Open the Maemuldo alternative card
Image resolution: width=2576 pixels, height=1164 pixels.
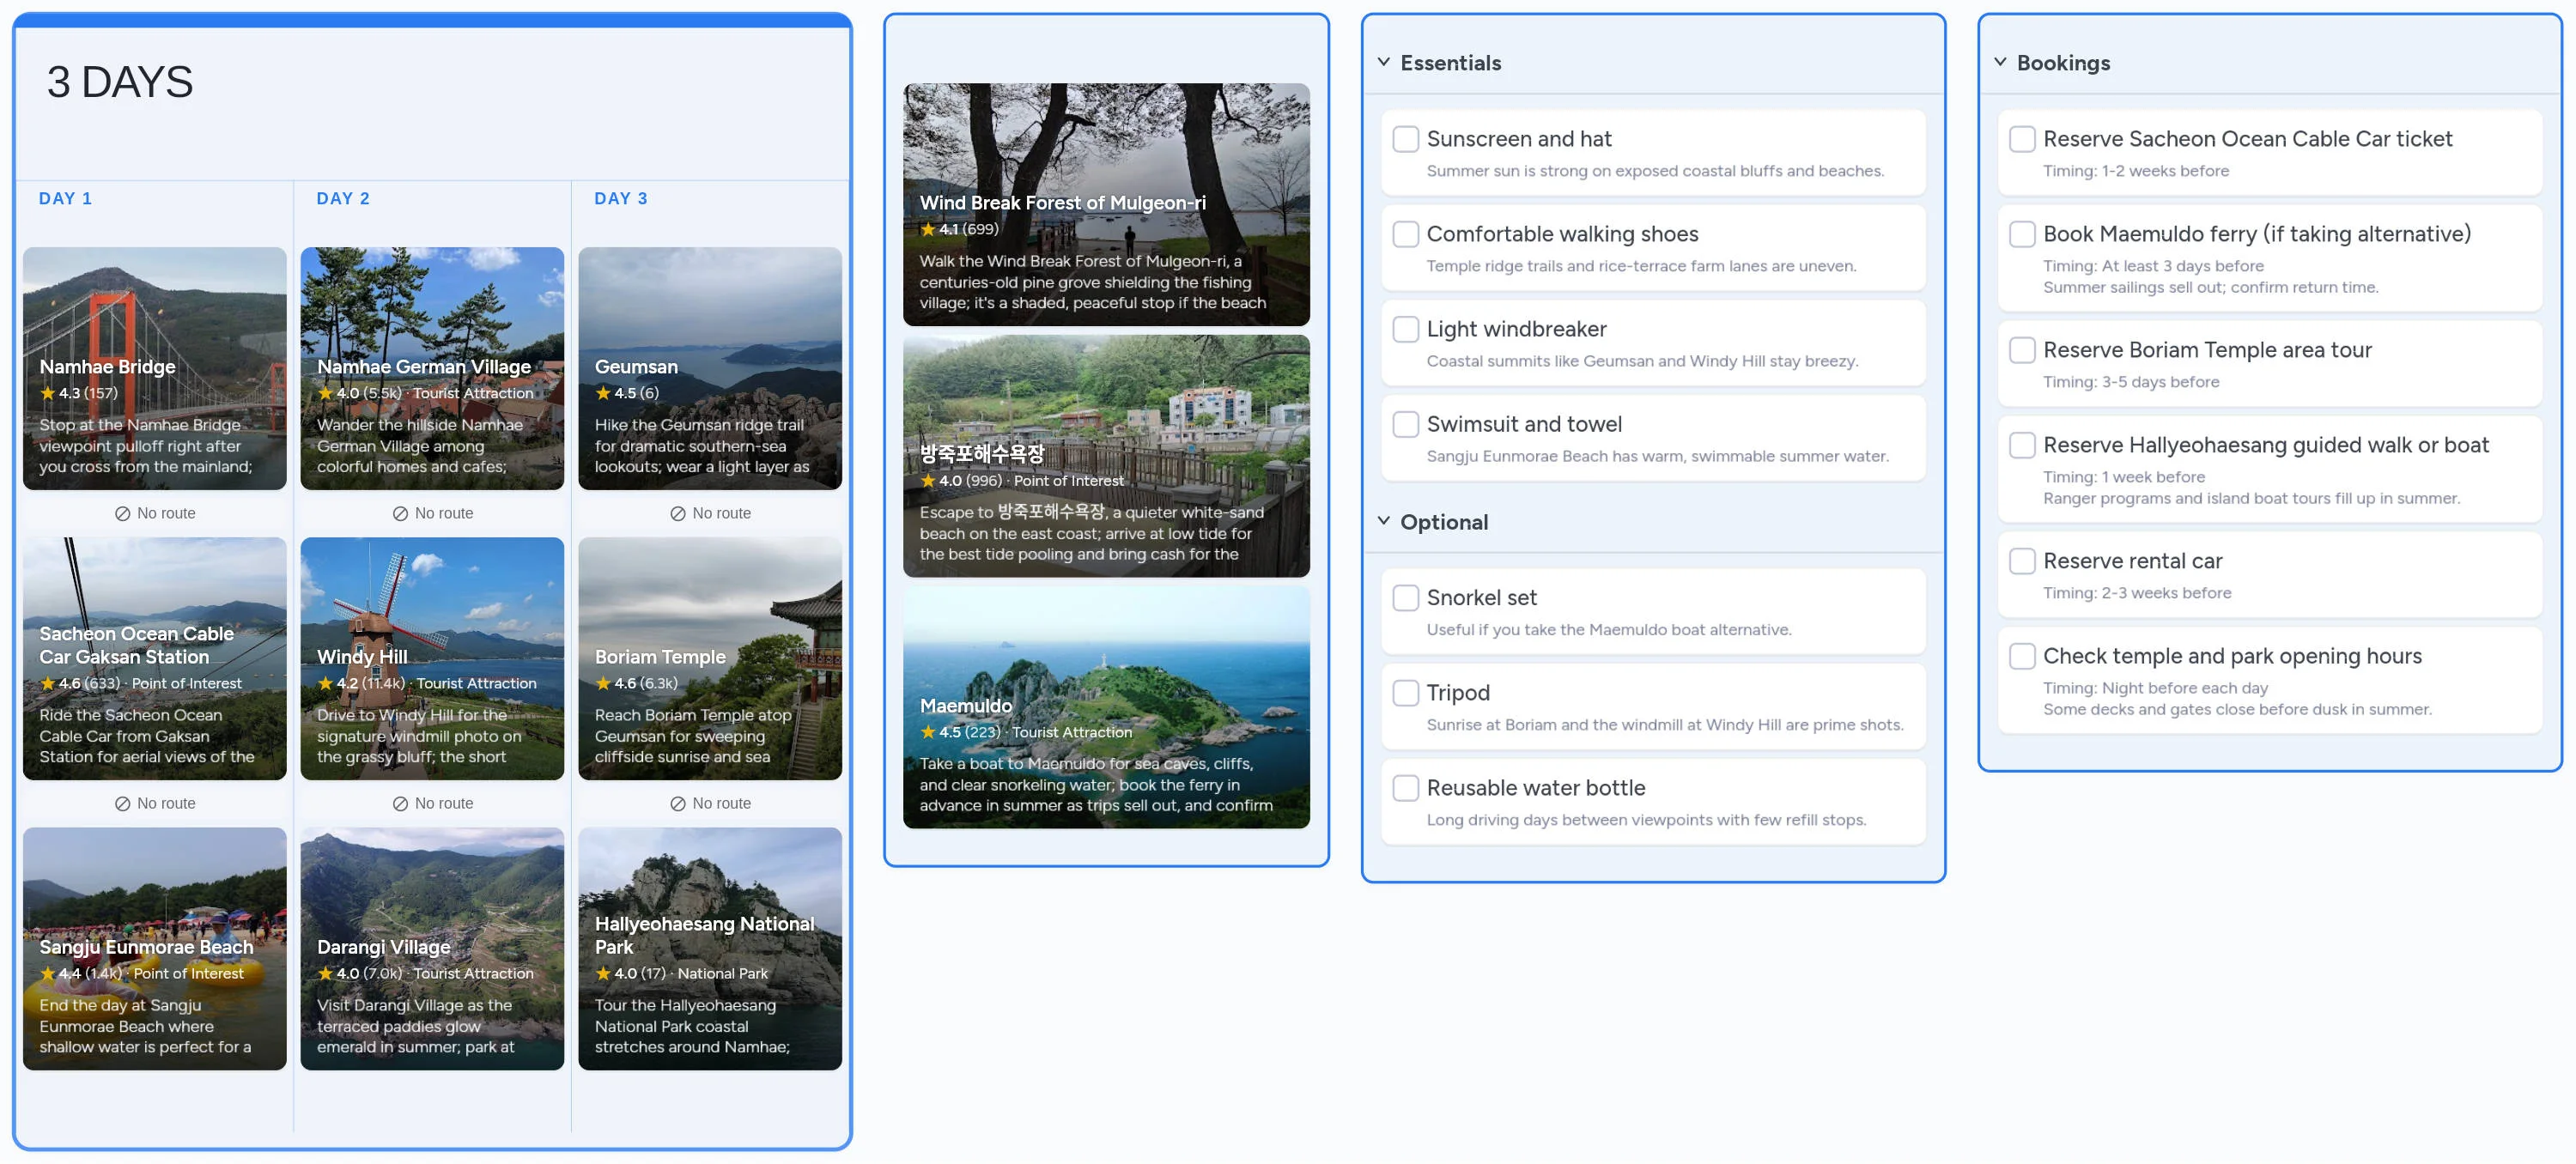pyautogui.click(x=1106, y=707)
